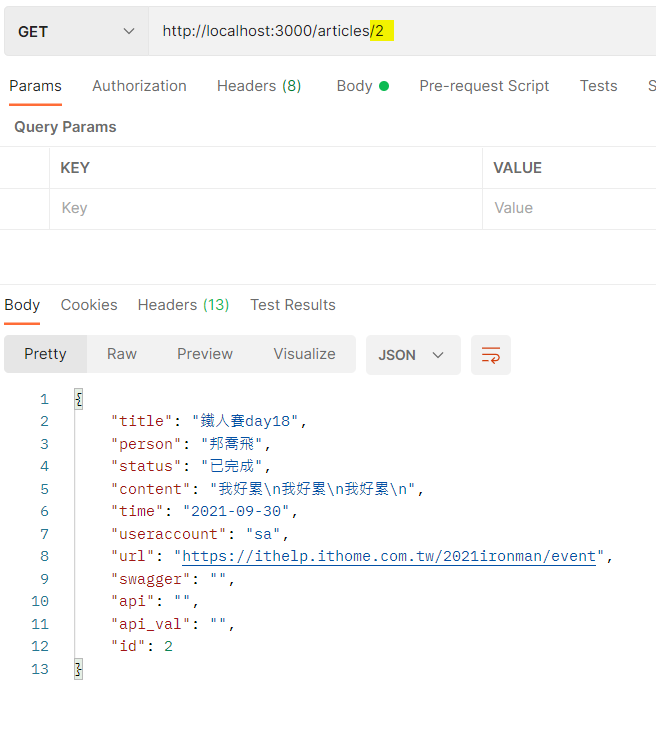Switch to the Authorization tab
Viewport: 656px width, 734px height.
point(139,86)
